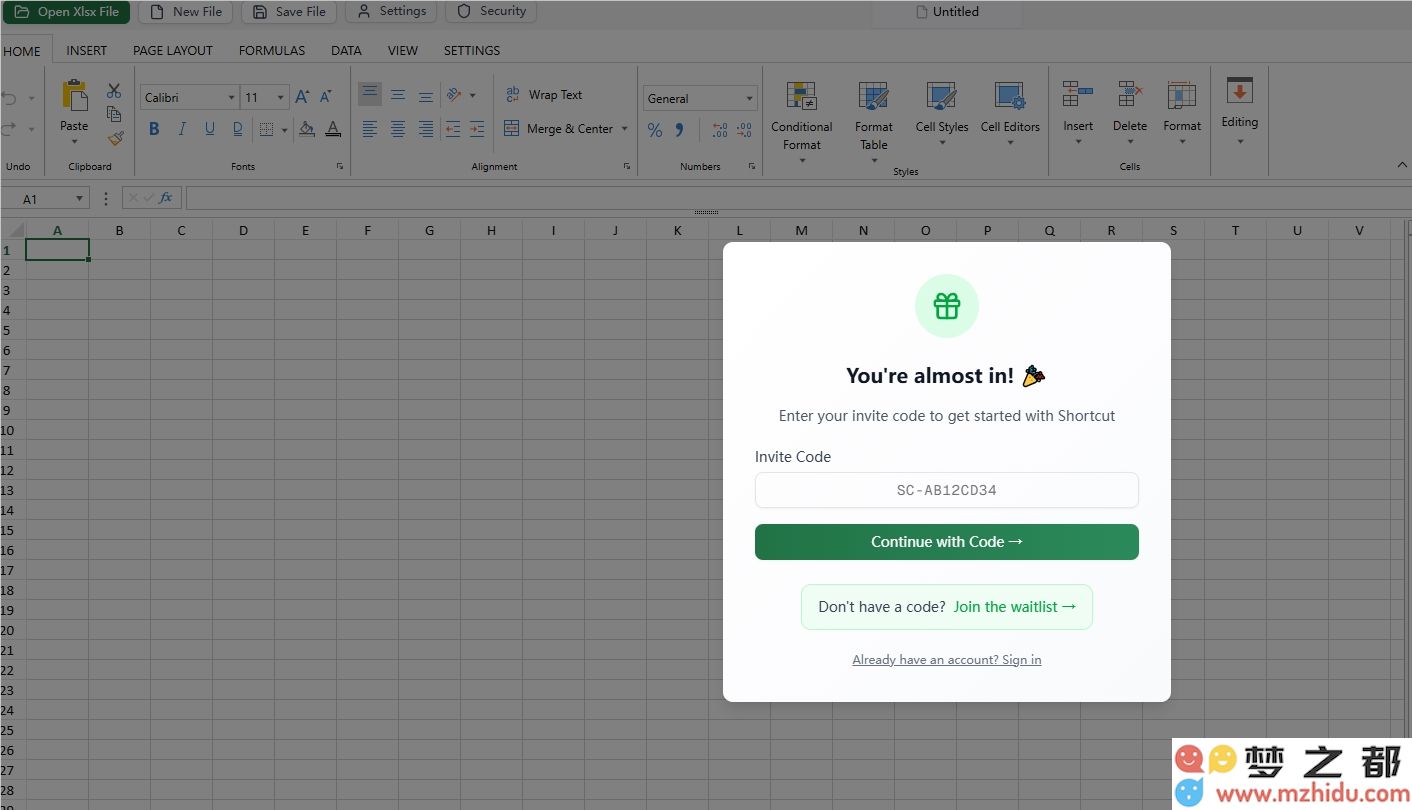Click Join the waitlist link
Viewport: 1412px width, 810px height.
[1015, 607]
